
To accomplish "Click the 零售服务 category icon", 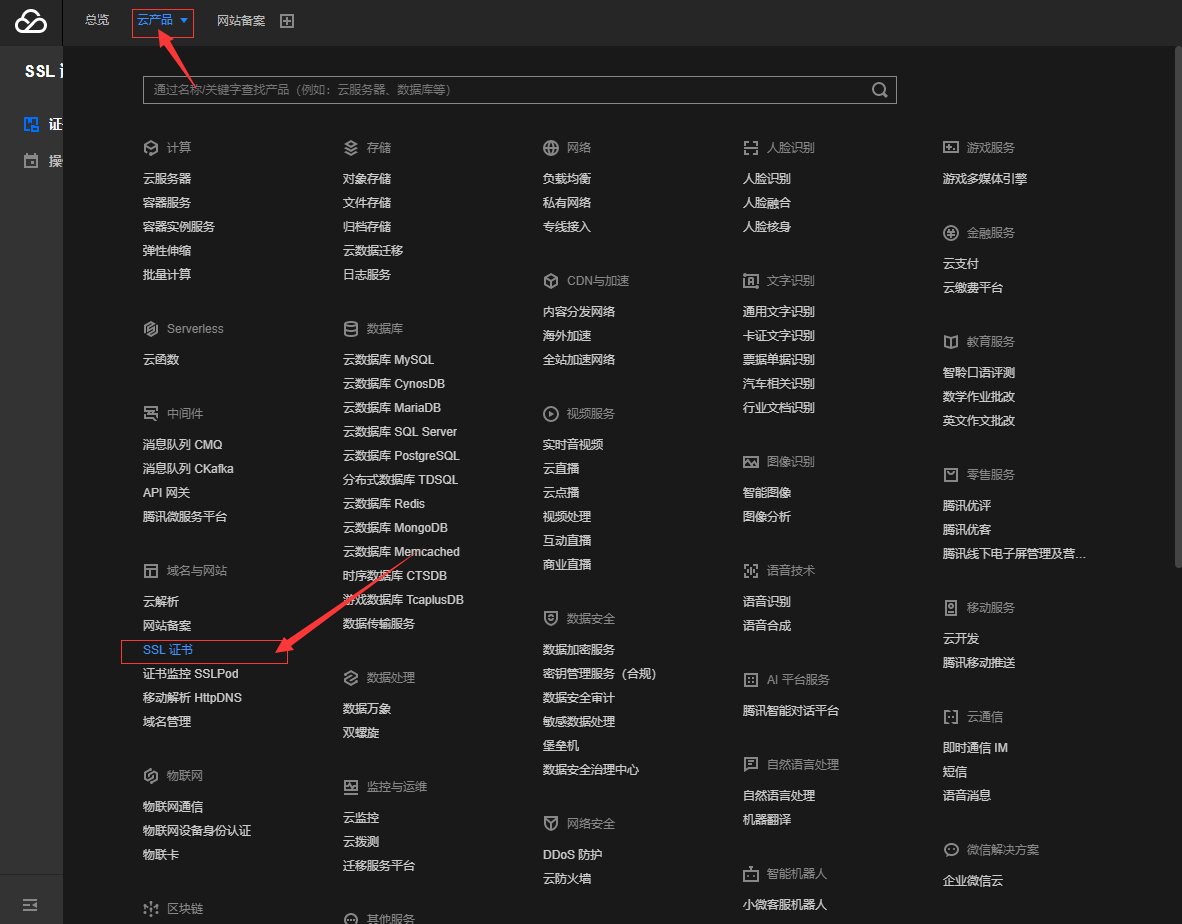I will (x=951, y=475).
